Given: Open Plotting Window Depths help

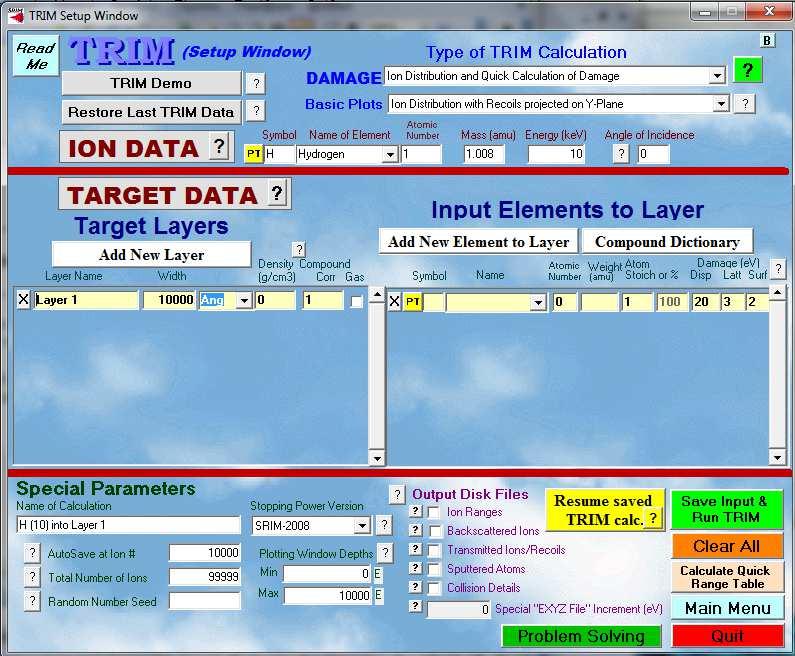Looking at the screenshot, I should pyautogui.click(x=385, y=553).
